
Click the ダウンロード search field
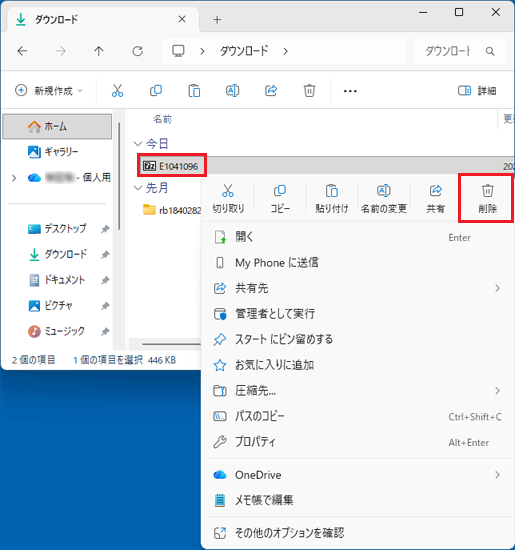click(460, 52)
